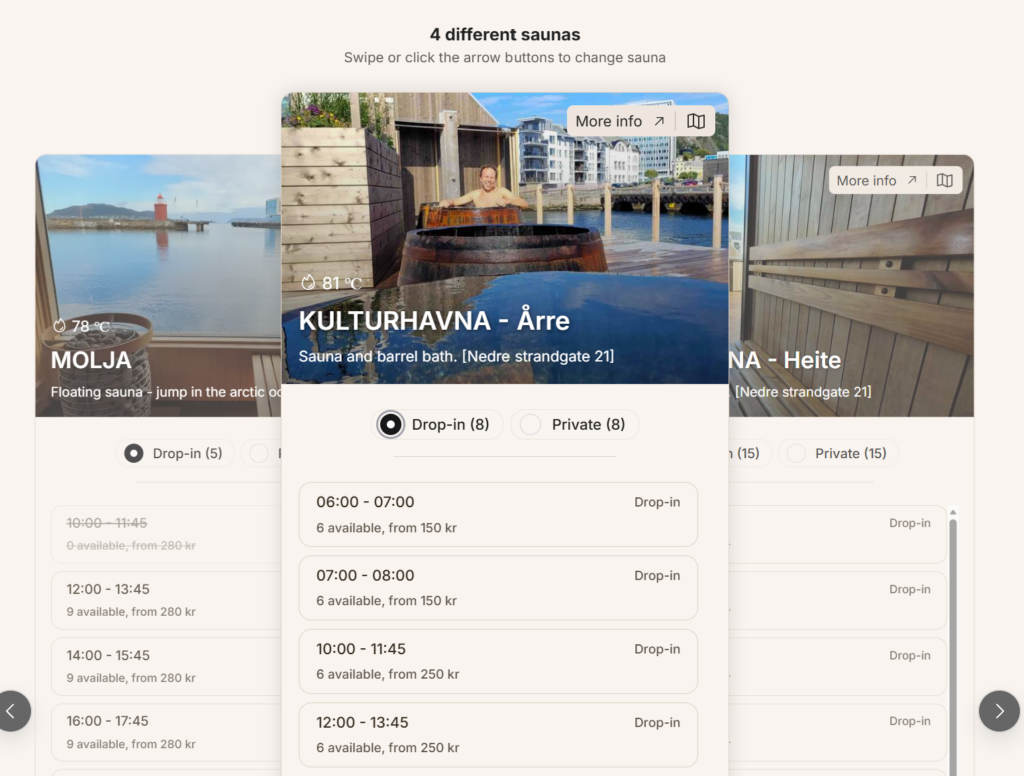Select Drop-in (8) option for Årre
This screenshot has width=1024, height=776.
(x=438, y=425)
